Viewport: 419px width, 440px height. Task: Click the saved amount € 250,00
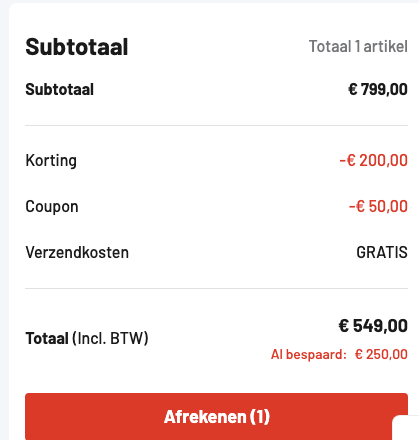[381, 354]
